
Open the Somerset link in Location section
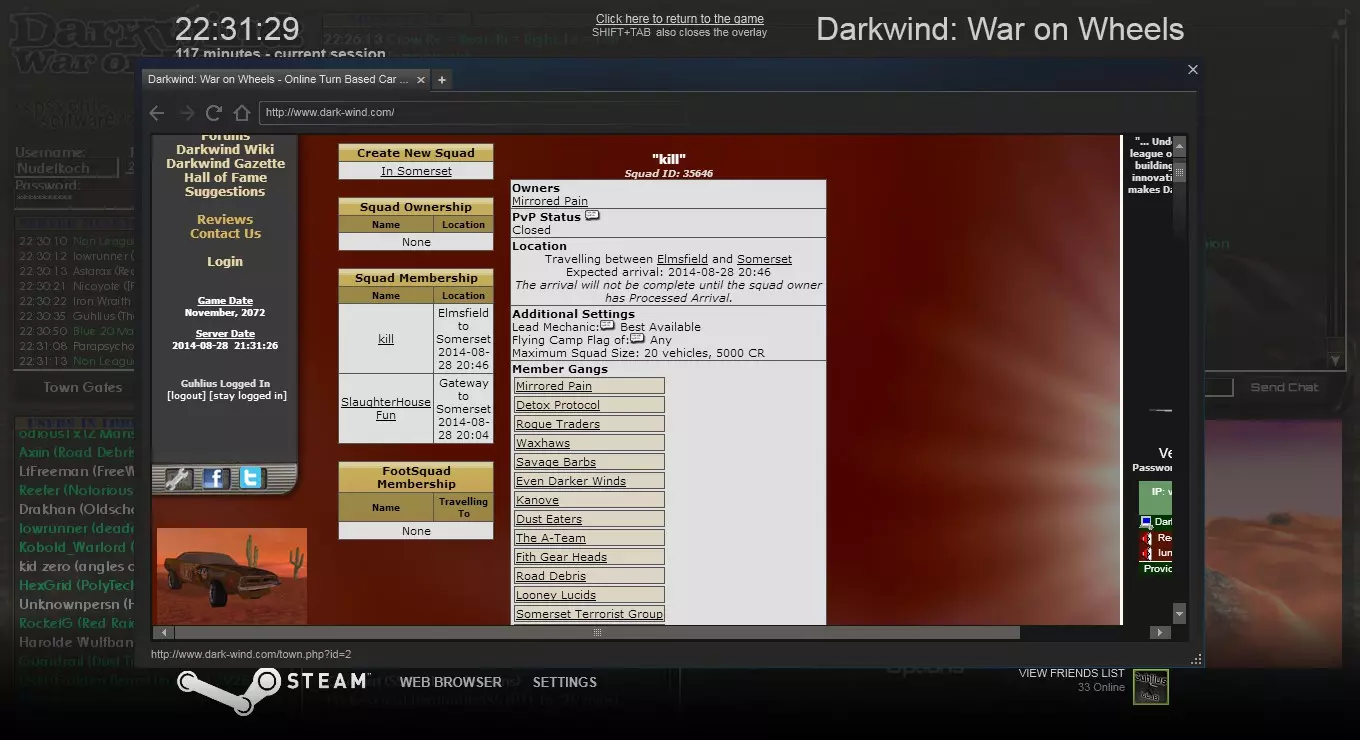[764, 259]
